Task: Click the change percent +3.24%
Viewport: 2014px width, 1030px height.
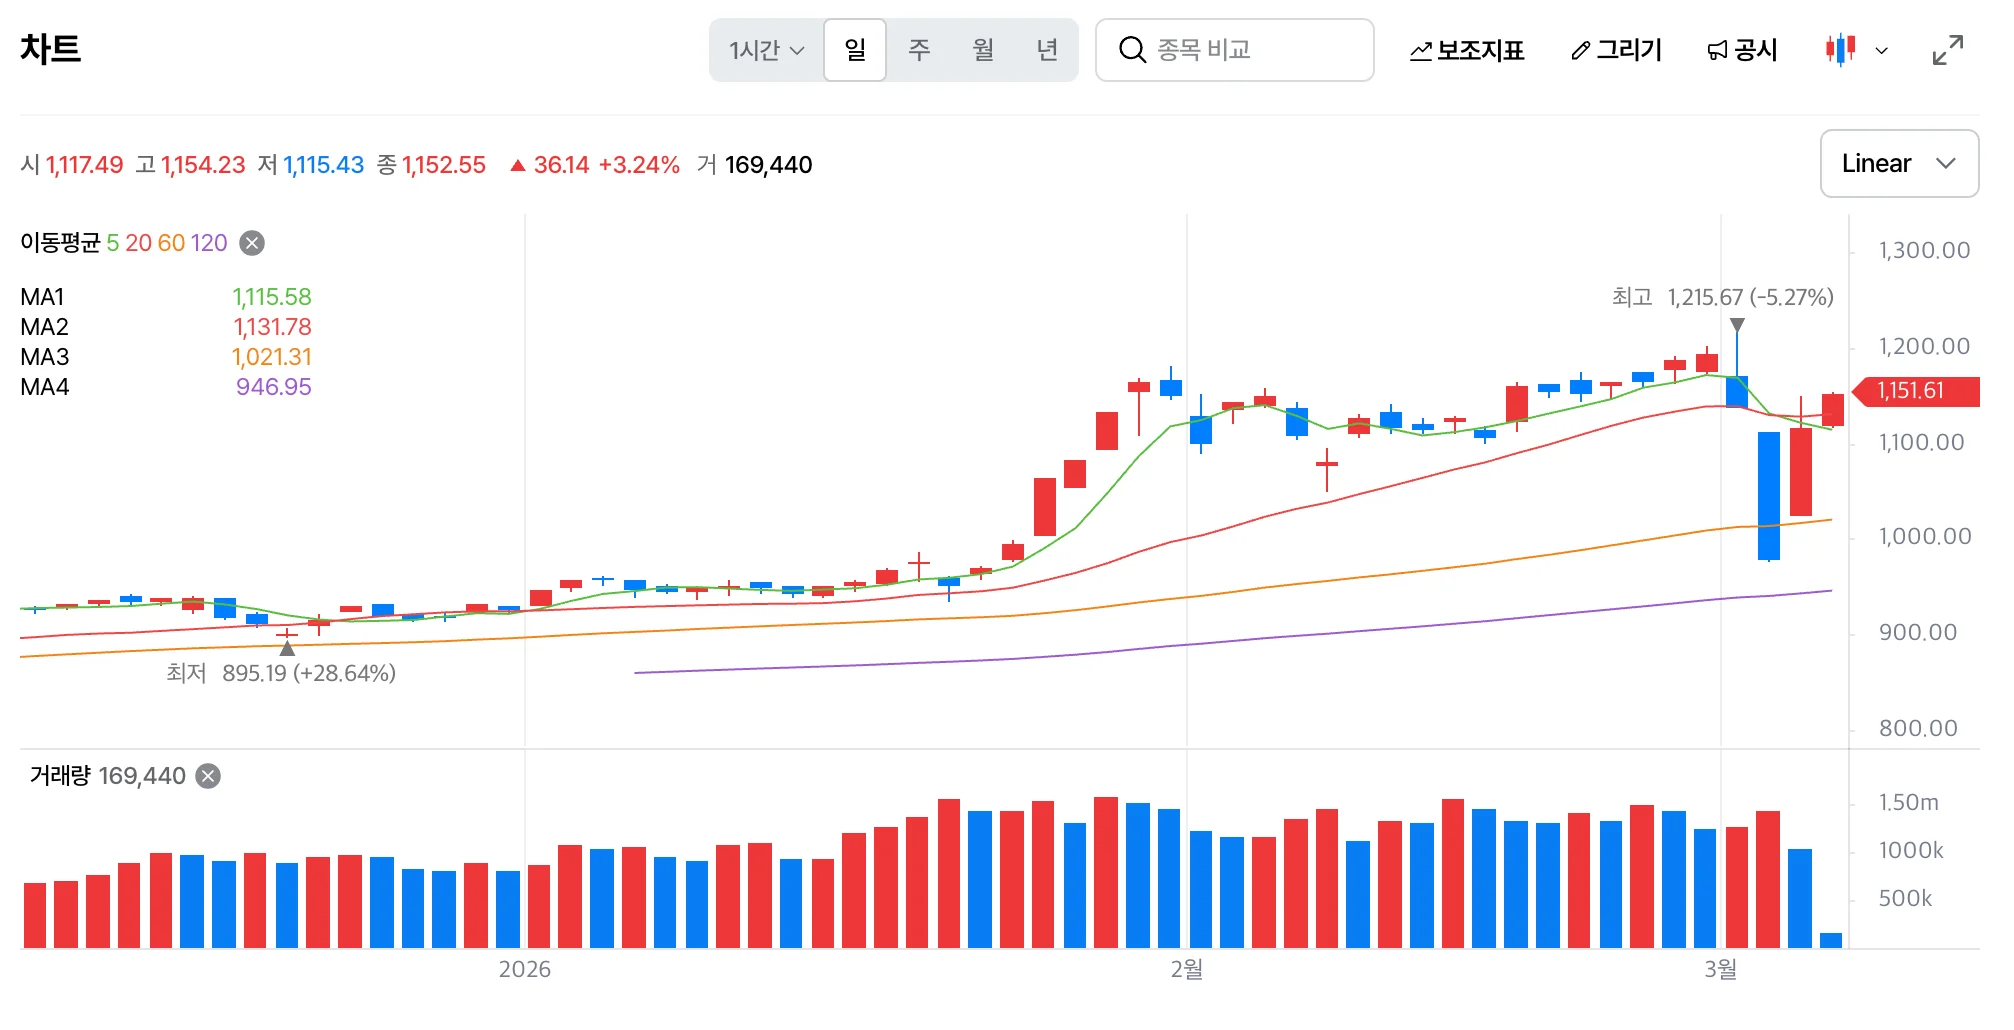Action: [x=639, y=165]
